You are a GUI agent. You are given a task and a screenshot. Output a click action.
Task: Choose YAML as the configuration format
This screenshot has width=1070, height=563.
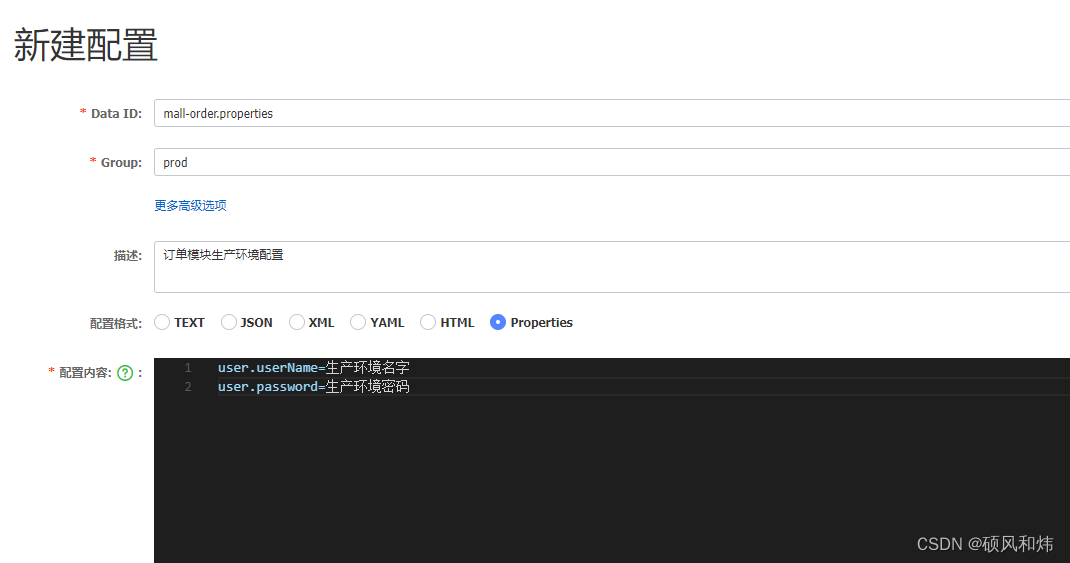click(x=358, y=322)
